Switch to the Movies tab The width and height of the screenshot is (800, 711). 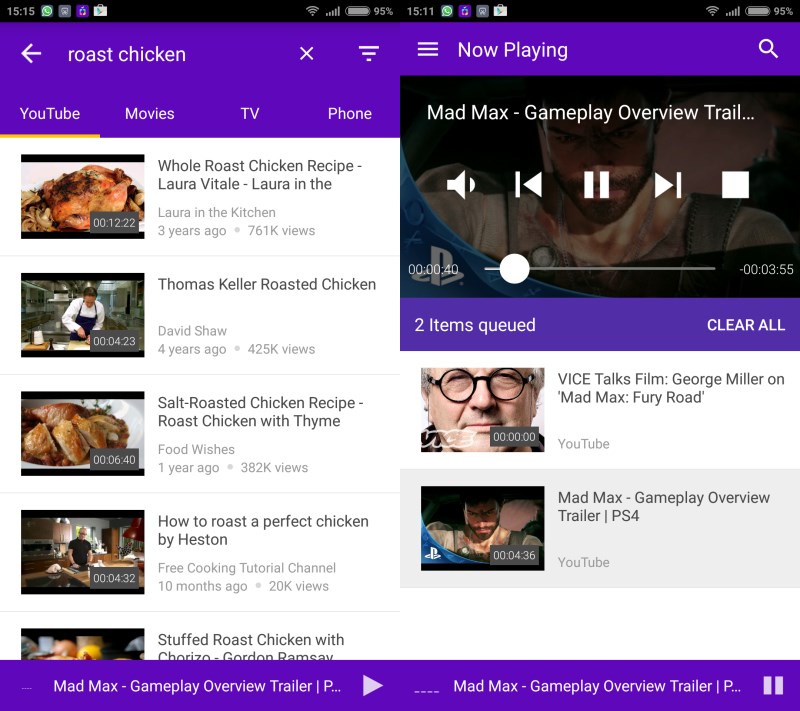click(149, 114)
